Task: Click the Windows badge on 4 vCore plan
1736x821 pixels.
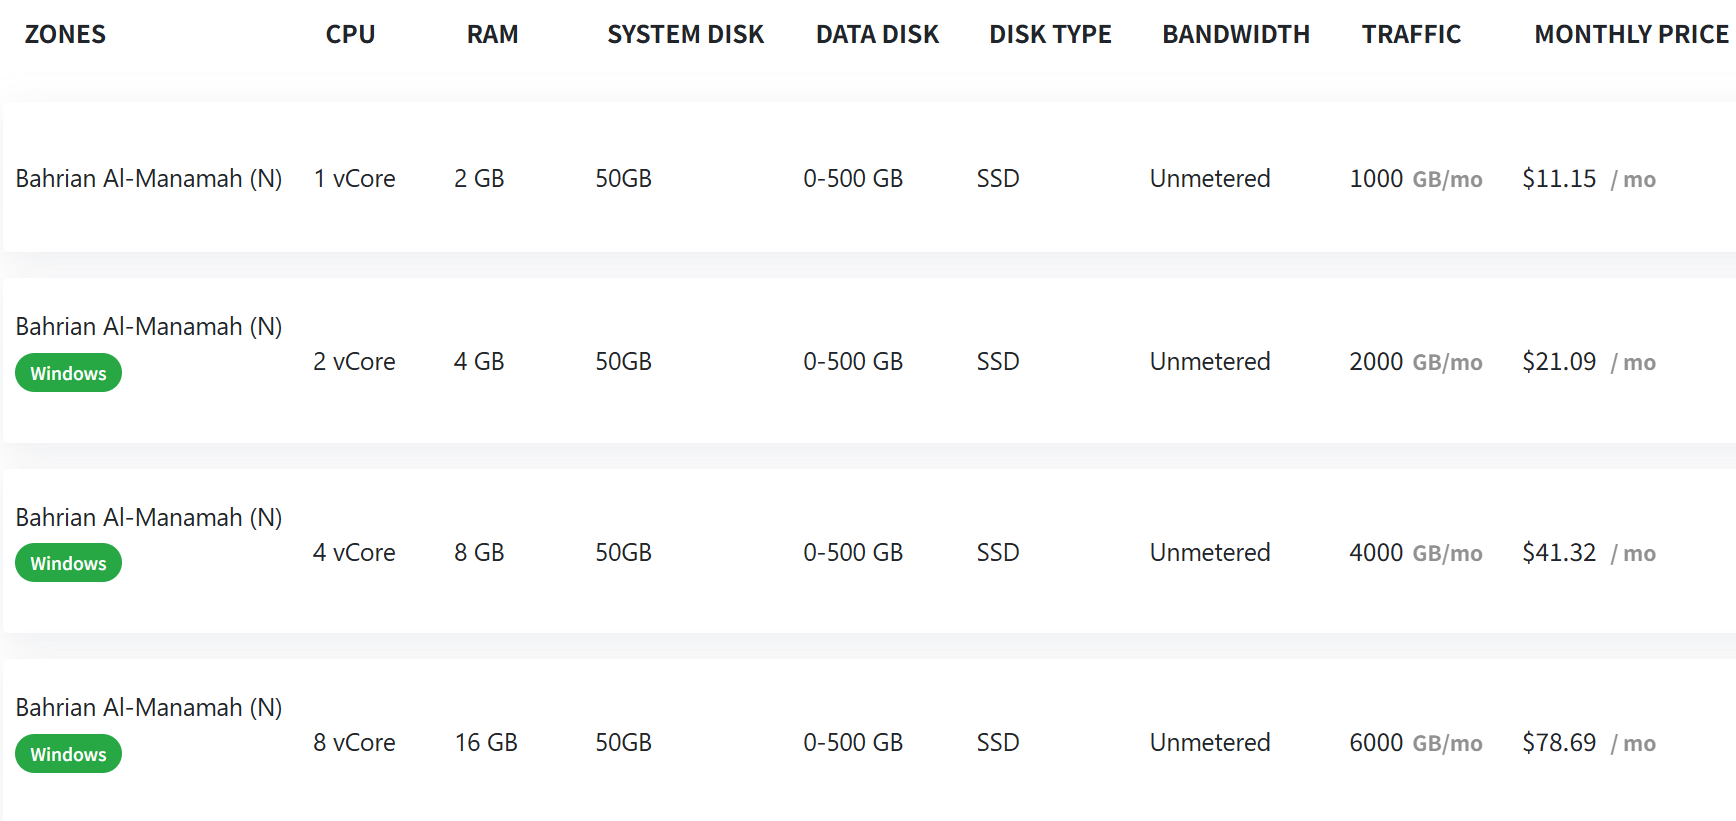Action: (x=68, y=564)
